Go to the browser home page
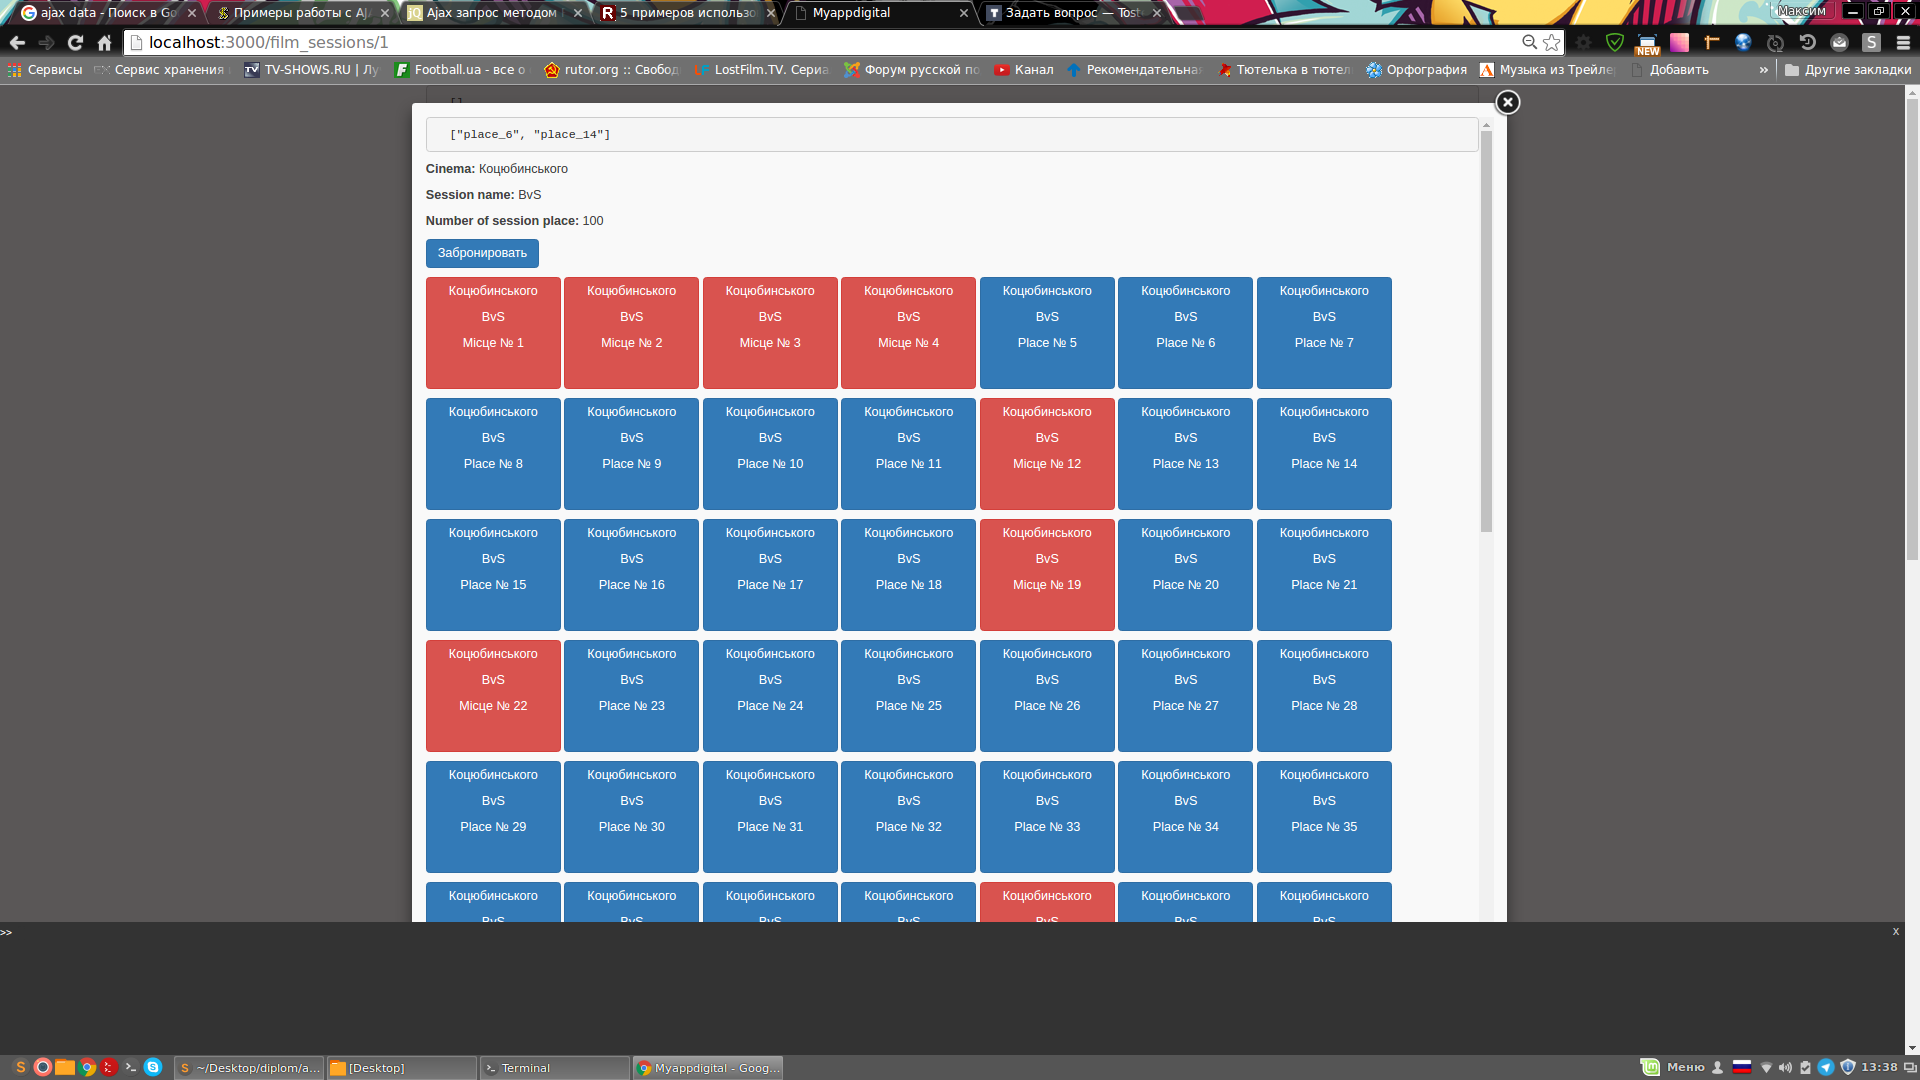 point(104,42)
